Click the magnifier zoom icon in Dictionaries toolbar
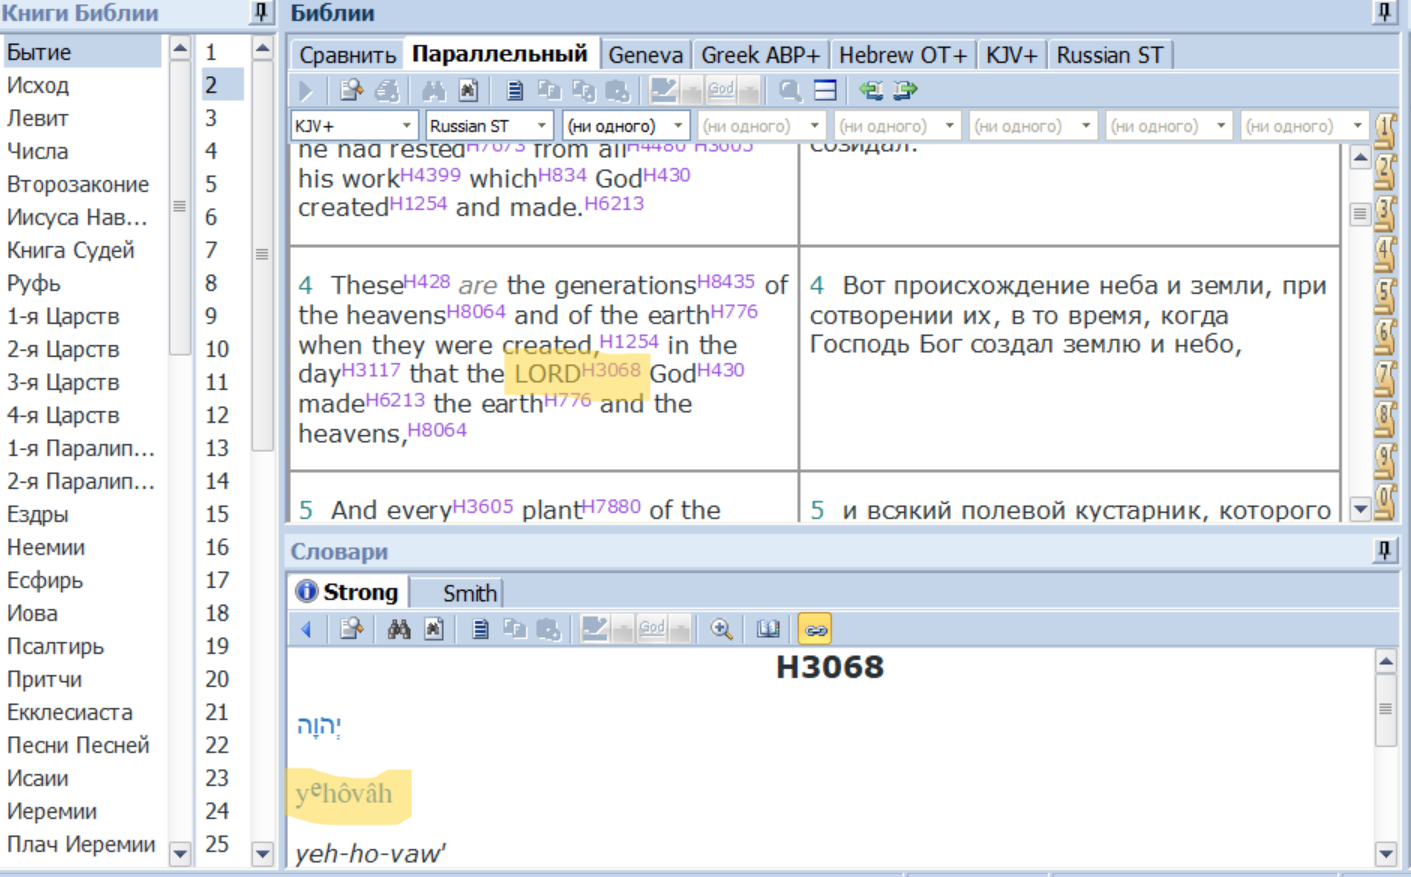Image resolution: width=1411 pixels, height=877 pixels. point(721,629)
